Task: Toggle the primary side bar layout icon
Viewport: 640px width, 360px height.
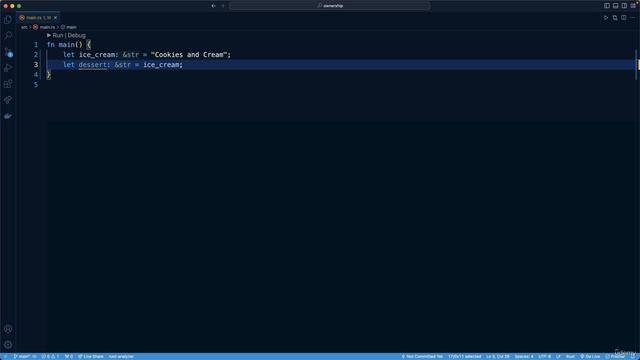Action: point(607,6)
